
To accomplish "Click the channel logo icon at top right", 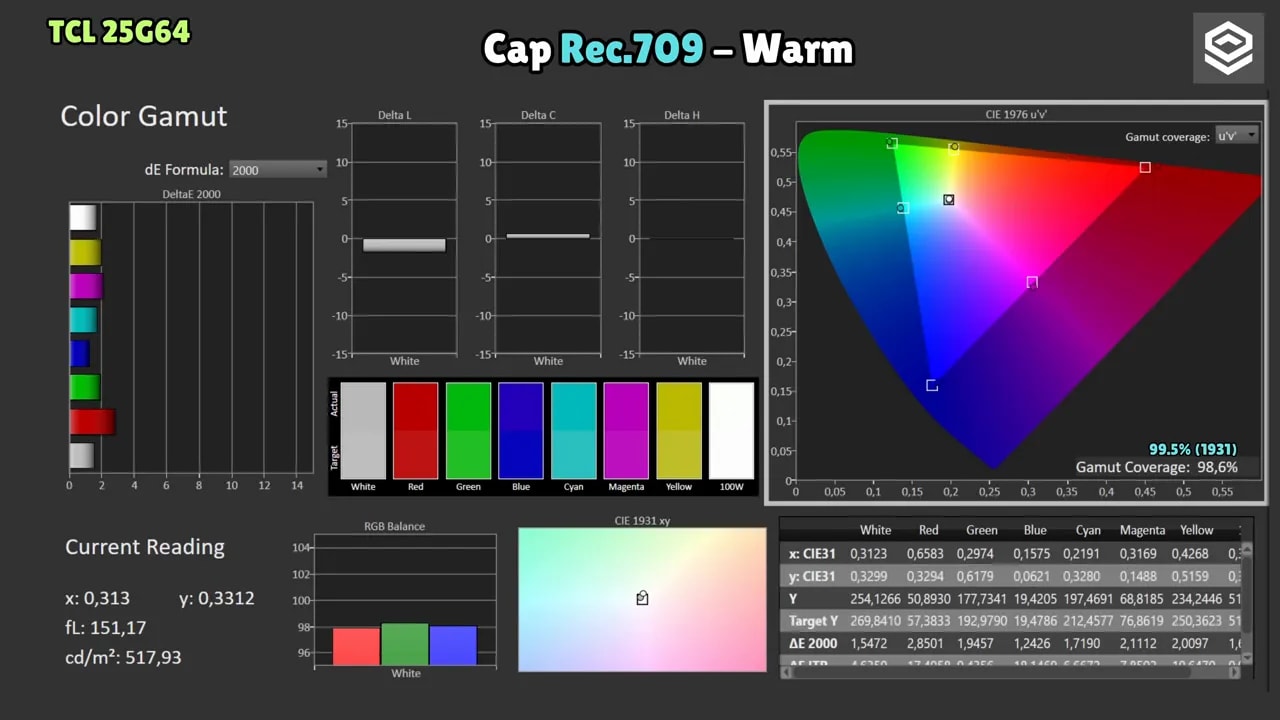I will coord(1228,48).
